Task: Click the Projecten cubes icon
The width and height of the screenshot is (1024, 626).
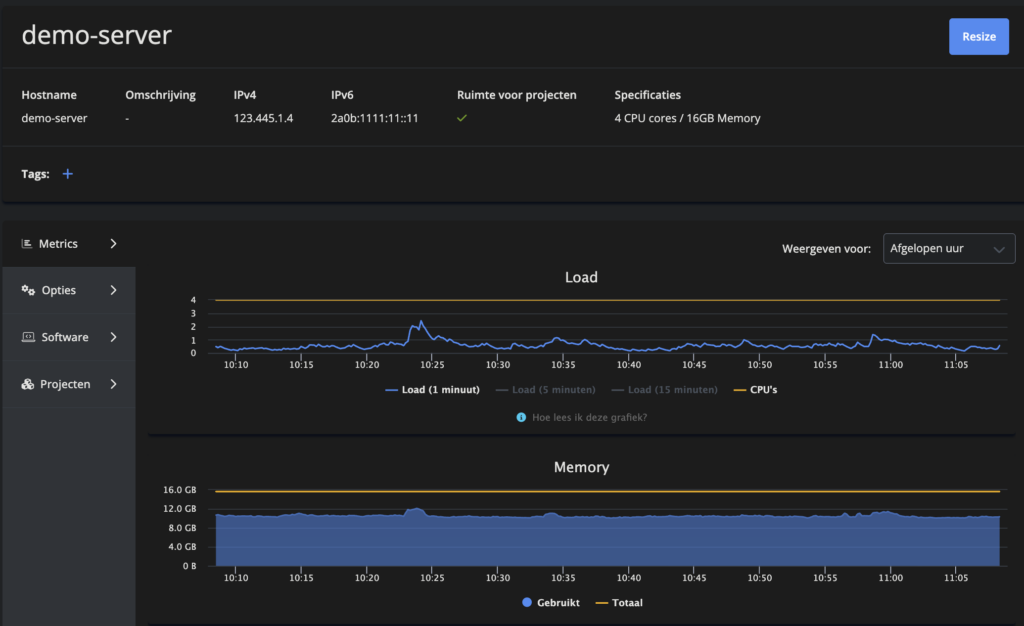Action: 27,384
